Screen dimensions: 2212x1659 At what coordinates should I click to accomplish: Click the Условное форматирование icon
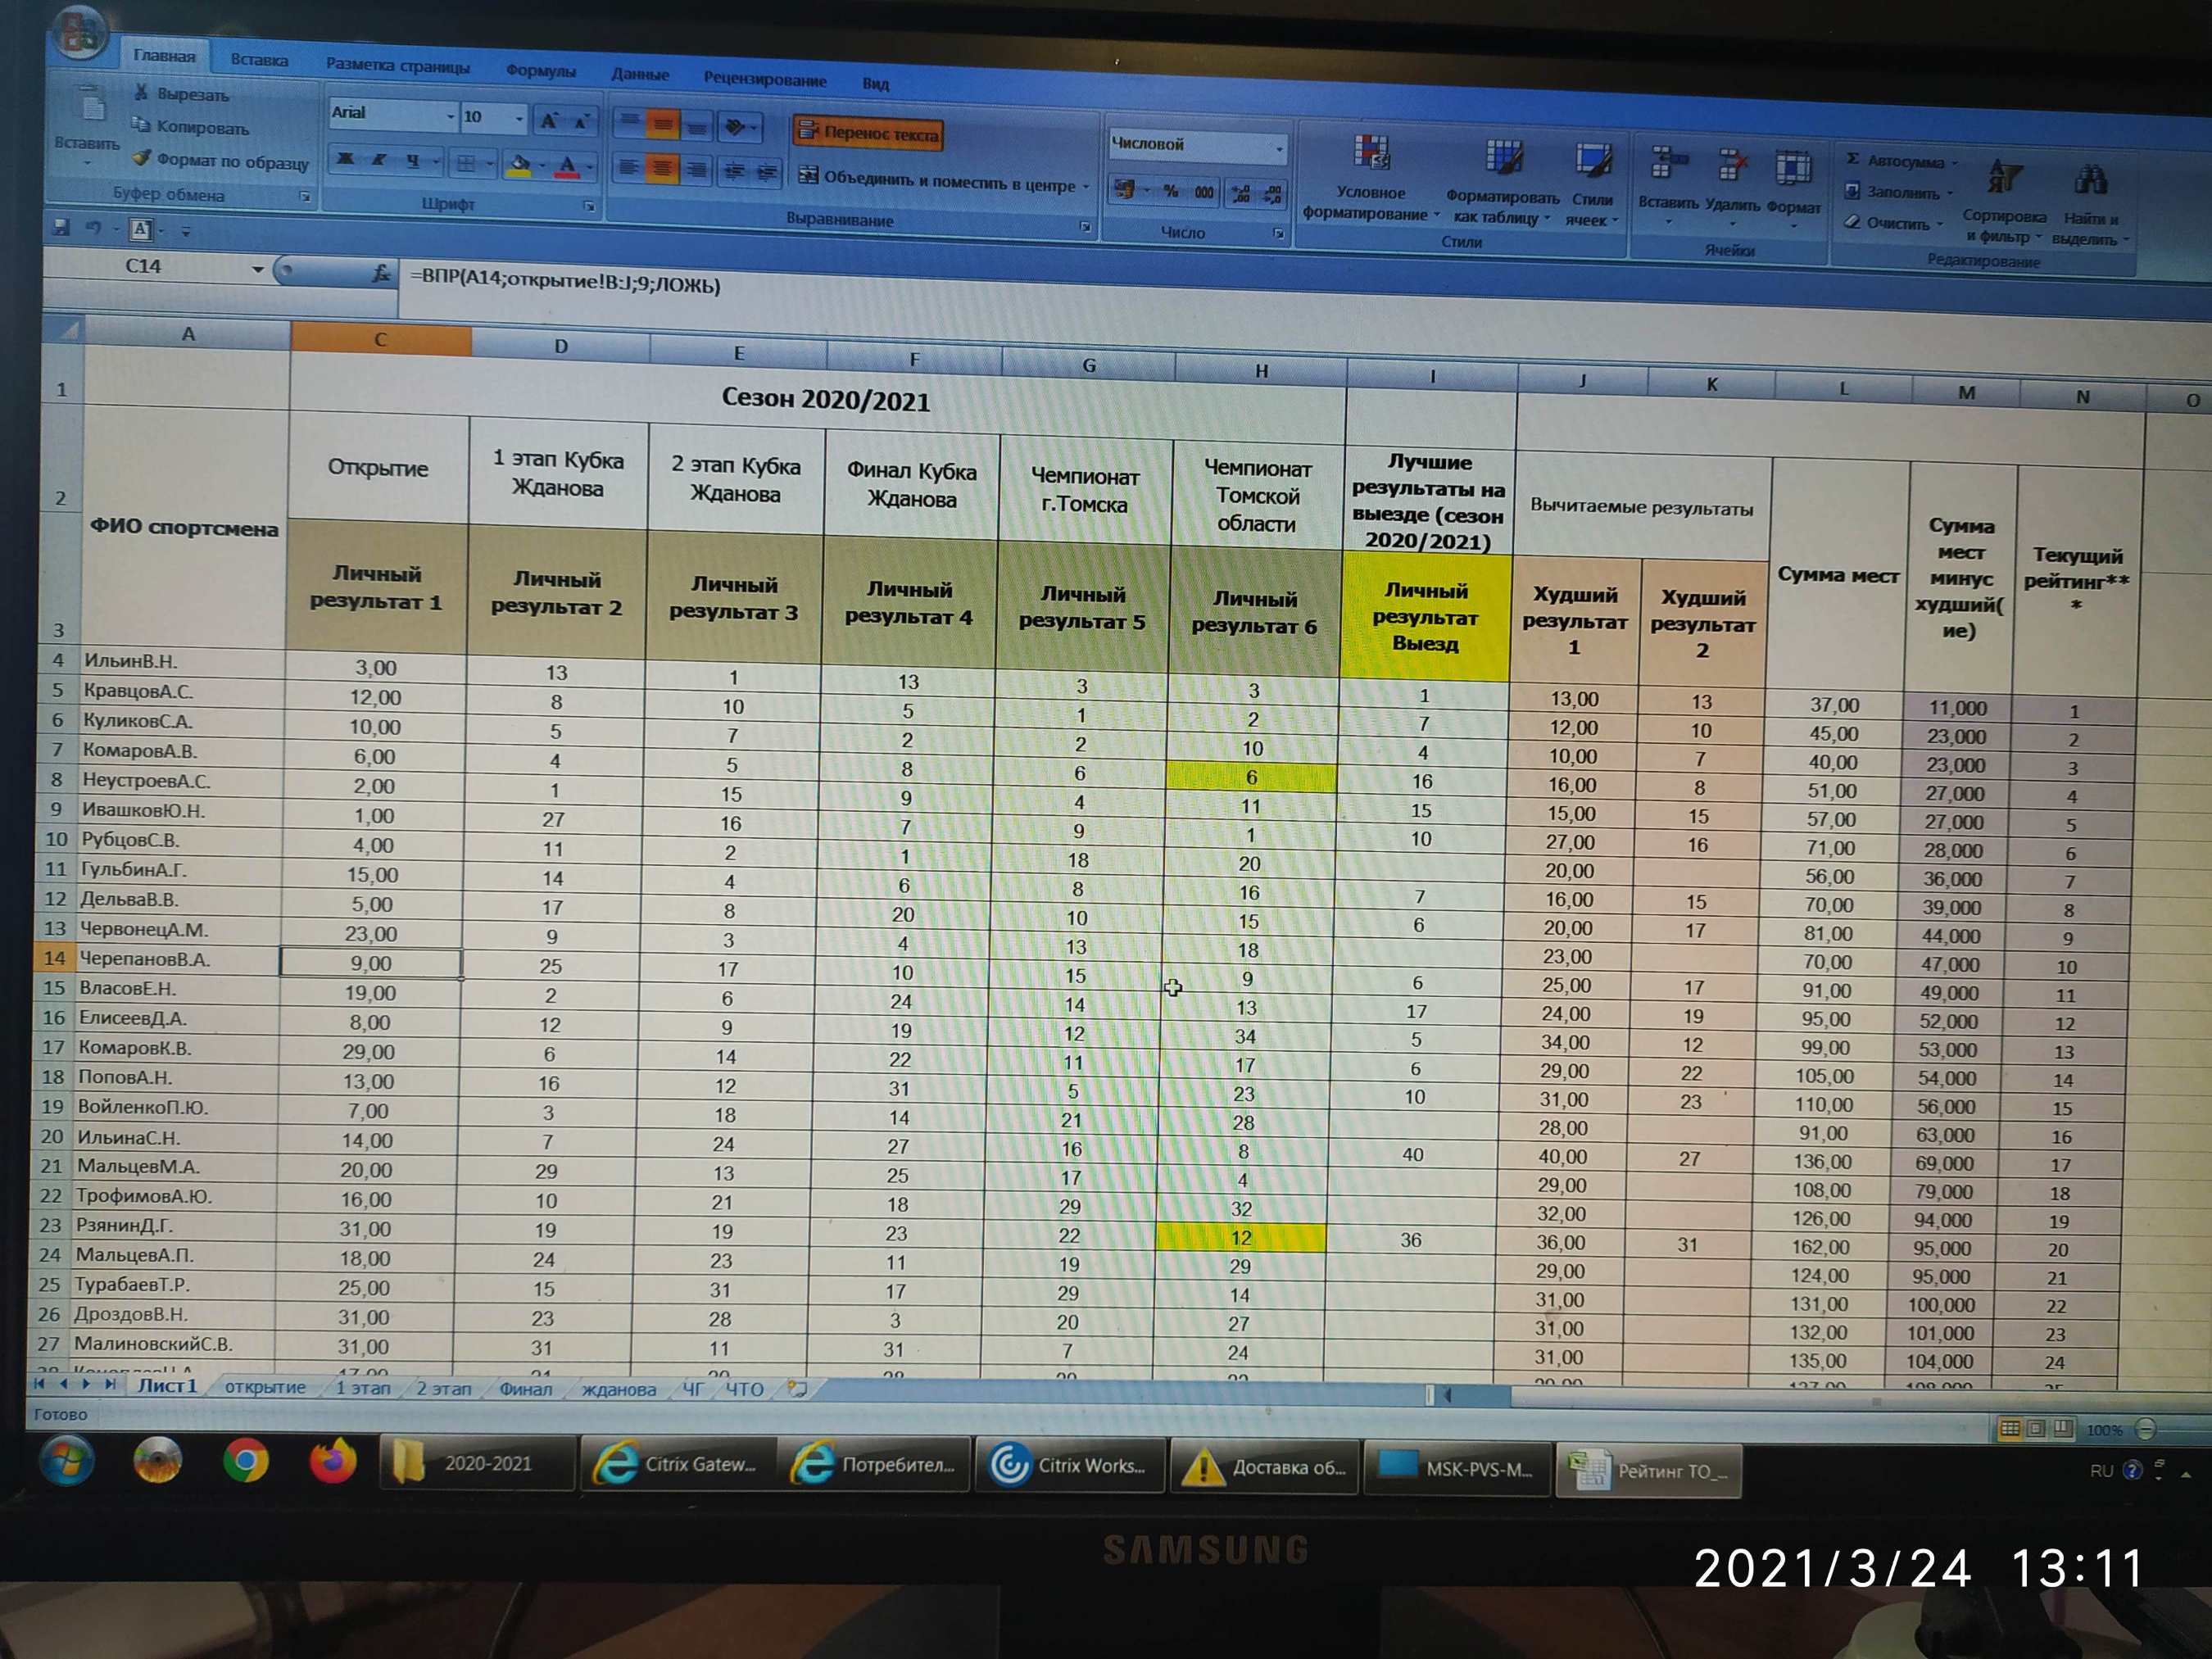point(1372,152)
